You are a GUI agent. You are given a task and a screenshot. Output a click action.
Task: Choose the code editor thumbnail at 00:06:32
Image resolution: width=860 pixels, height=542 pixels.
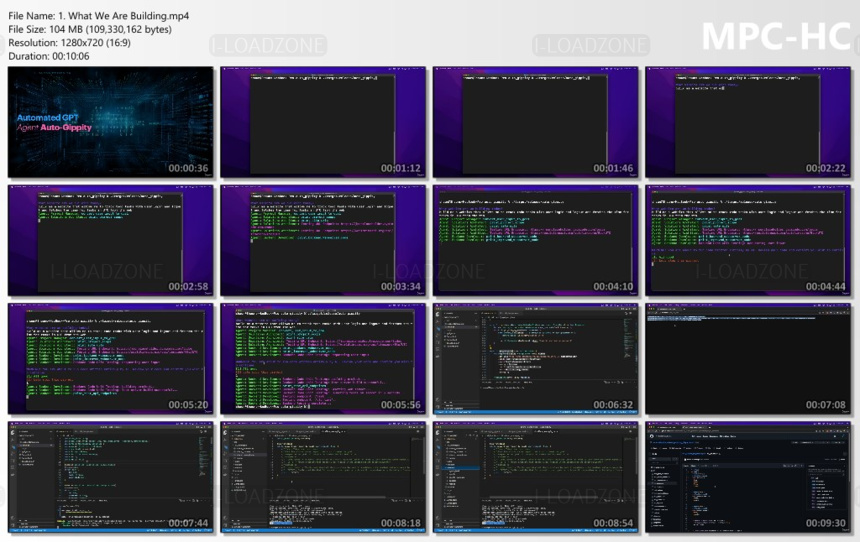click(x=535, y=359)
